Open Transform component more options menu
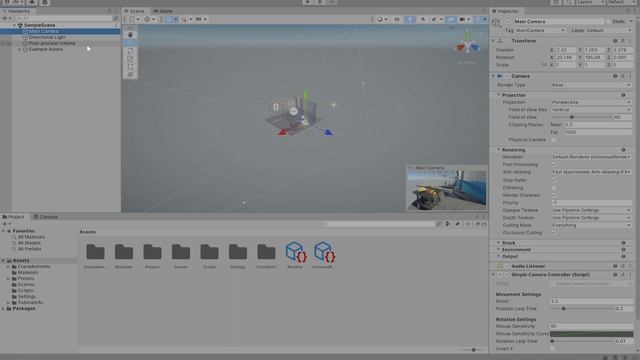The height and width of the screenshot is (360, 640). click(x=630, y=41)
